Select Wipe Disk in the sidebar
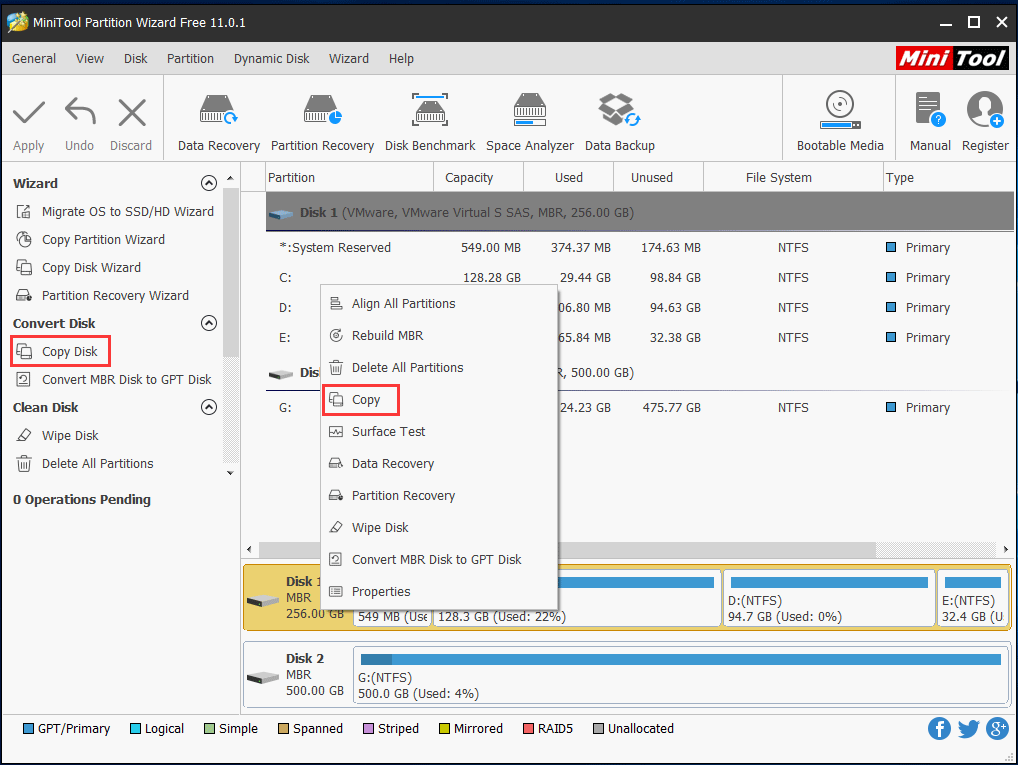This screenshot has height=765, width=1018. click(x=57, y=435)
